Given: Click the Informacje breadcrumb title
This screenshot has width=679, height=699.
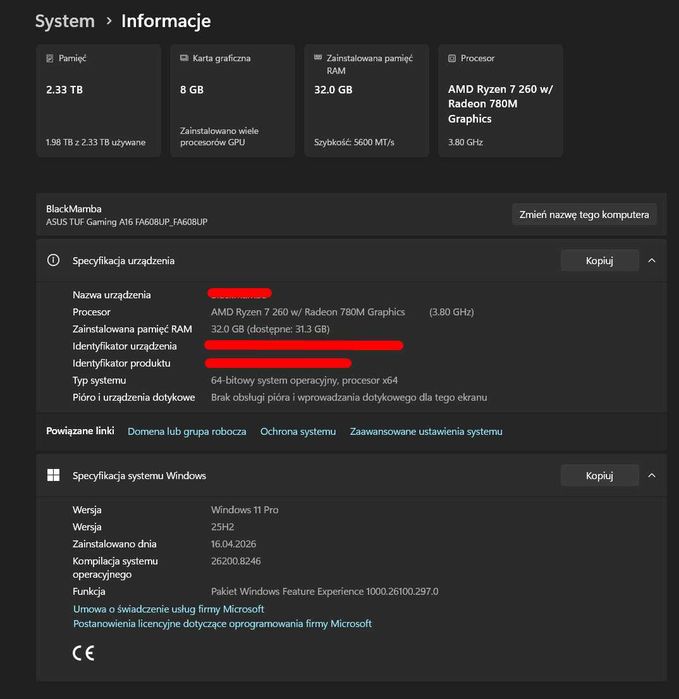Looking at the screenshot, I should [x=166, y=21].
